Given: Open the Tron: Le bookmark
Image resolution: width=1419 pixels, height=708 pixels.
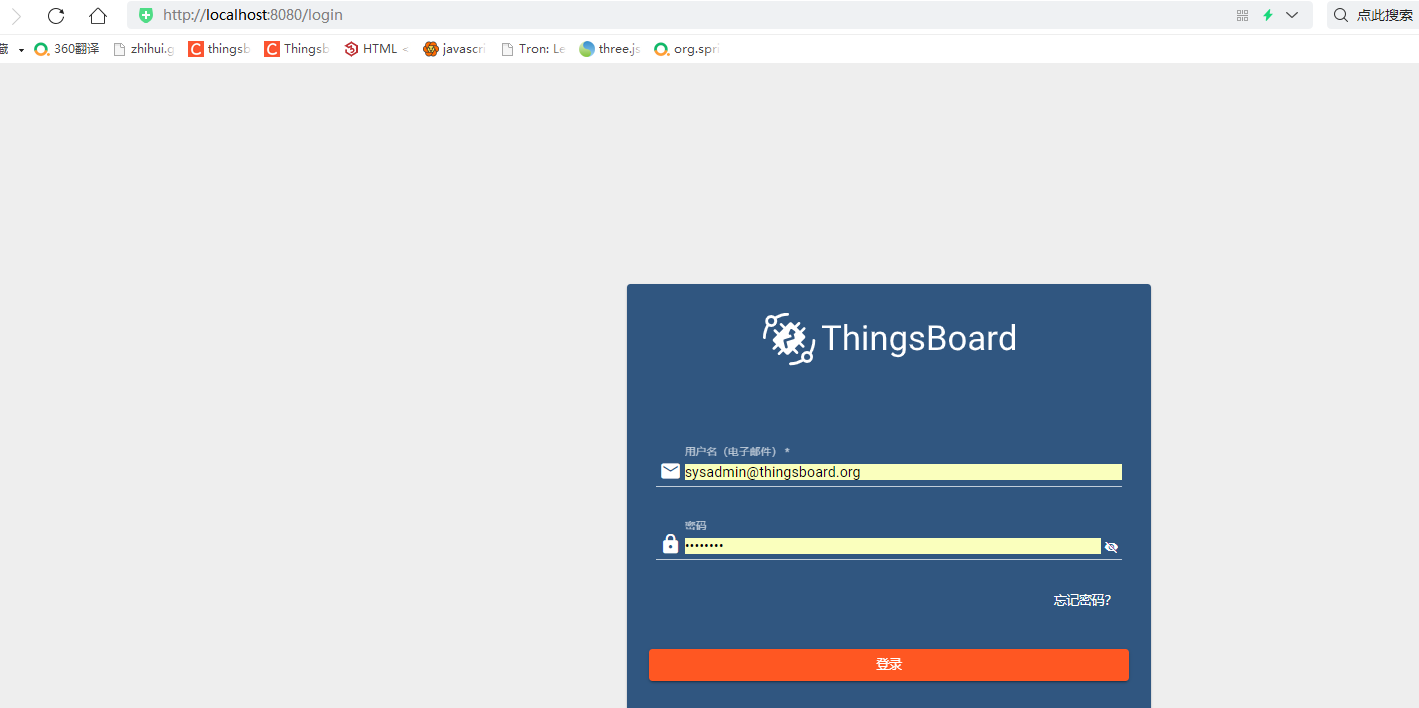Looking at the screenshot, I should click(x=533, y=48).
